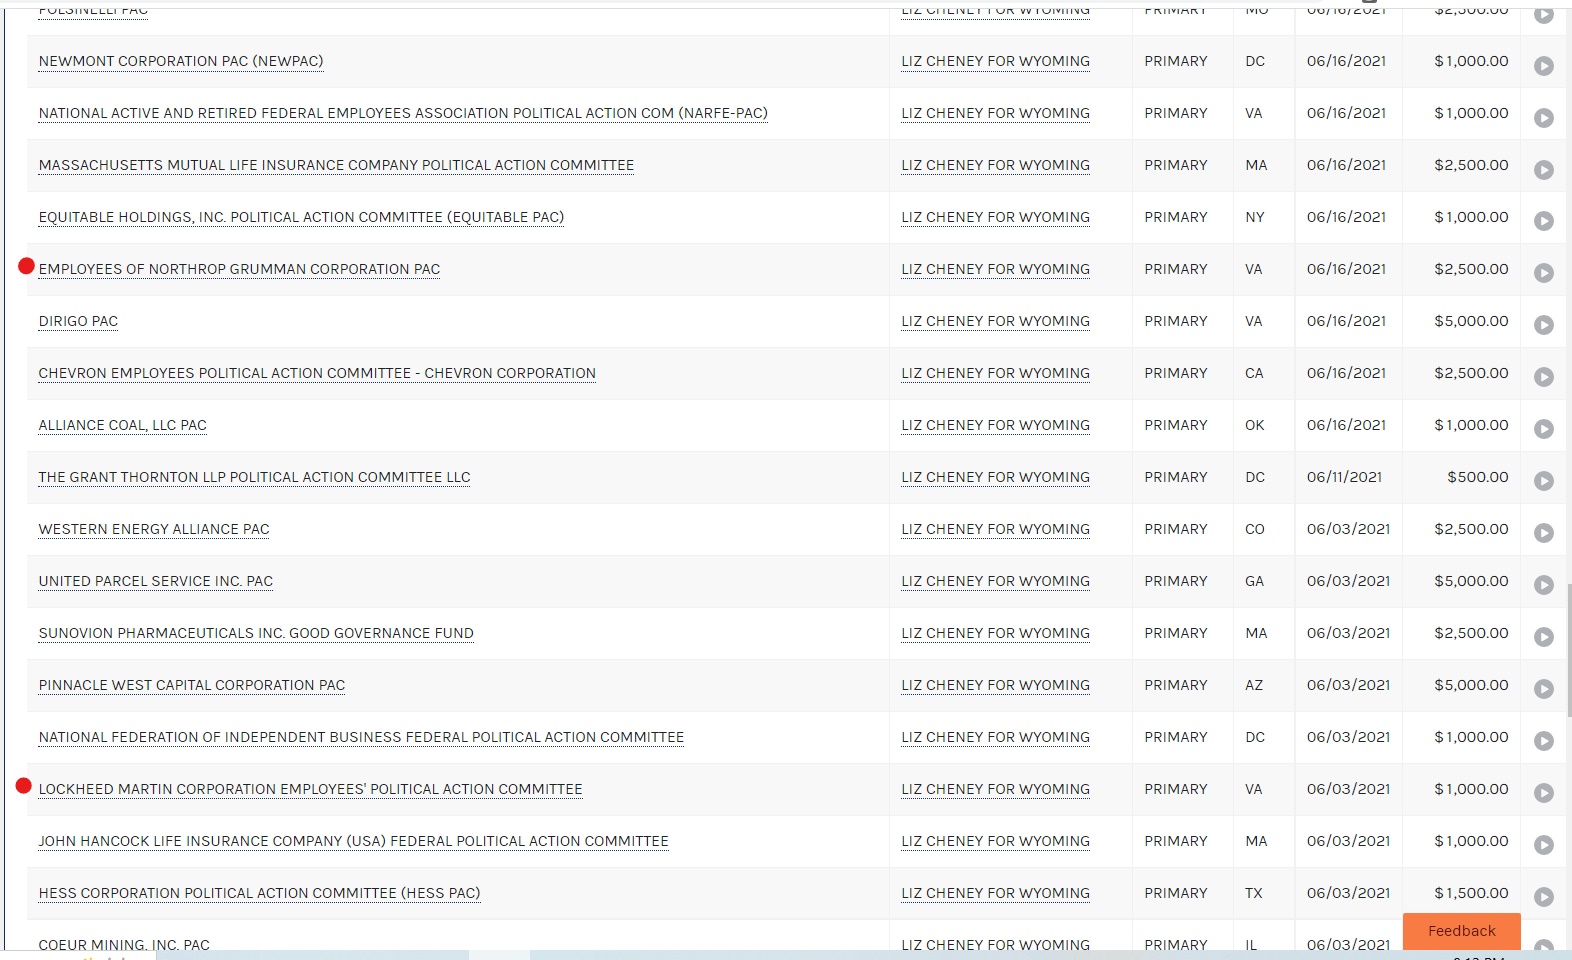The width and height of the screenshot is (1572, 960).
Task: Select the AZ state cell for Pinnacle West
Action: pyautogui.click(x=1254, y=685)
